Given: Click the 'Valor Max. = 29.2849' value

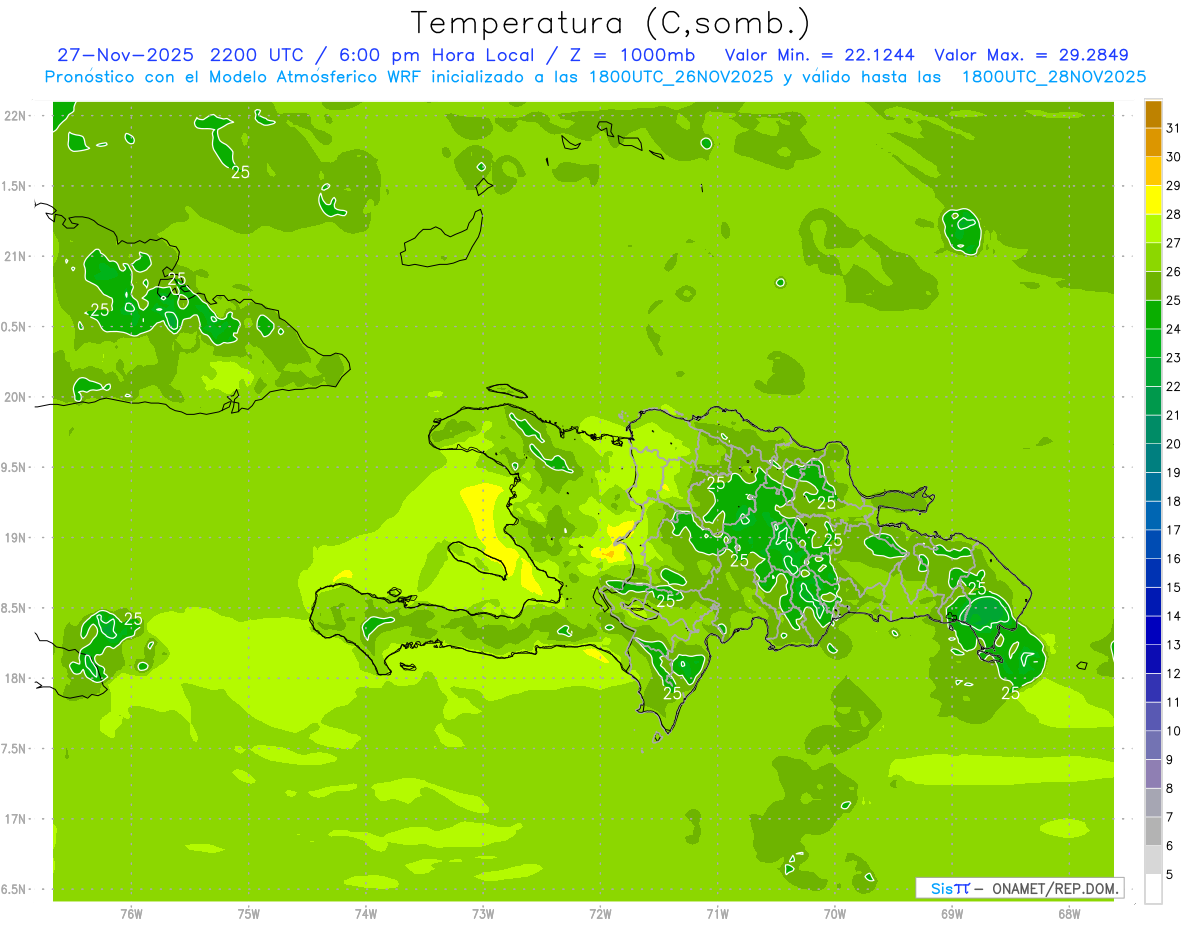Looking at the screenshot, I should click(x=1031, y=55).
